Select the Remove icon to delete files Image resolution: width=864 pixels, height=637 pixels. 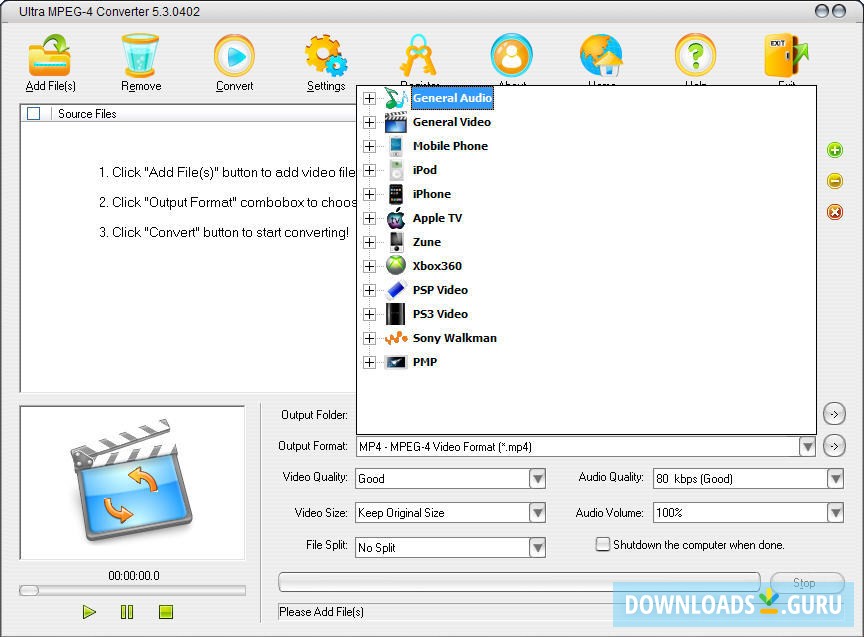pyautogui.click(x=140, y=57)
